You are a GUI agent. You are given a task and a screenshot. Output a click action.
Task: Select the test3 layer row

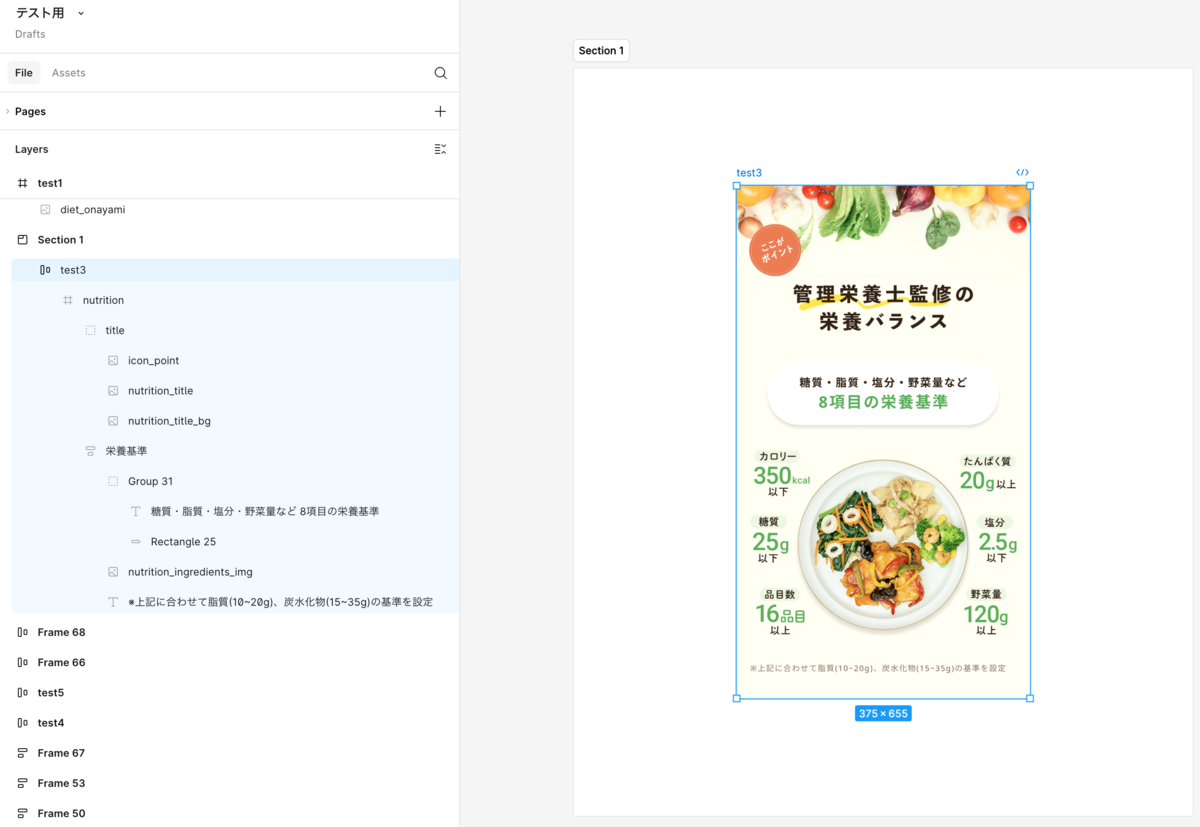click(x=235, y=270)
